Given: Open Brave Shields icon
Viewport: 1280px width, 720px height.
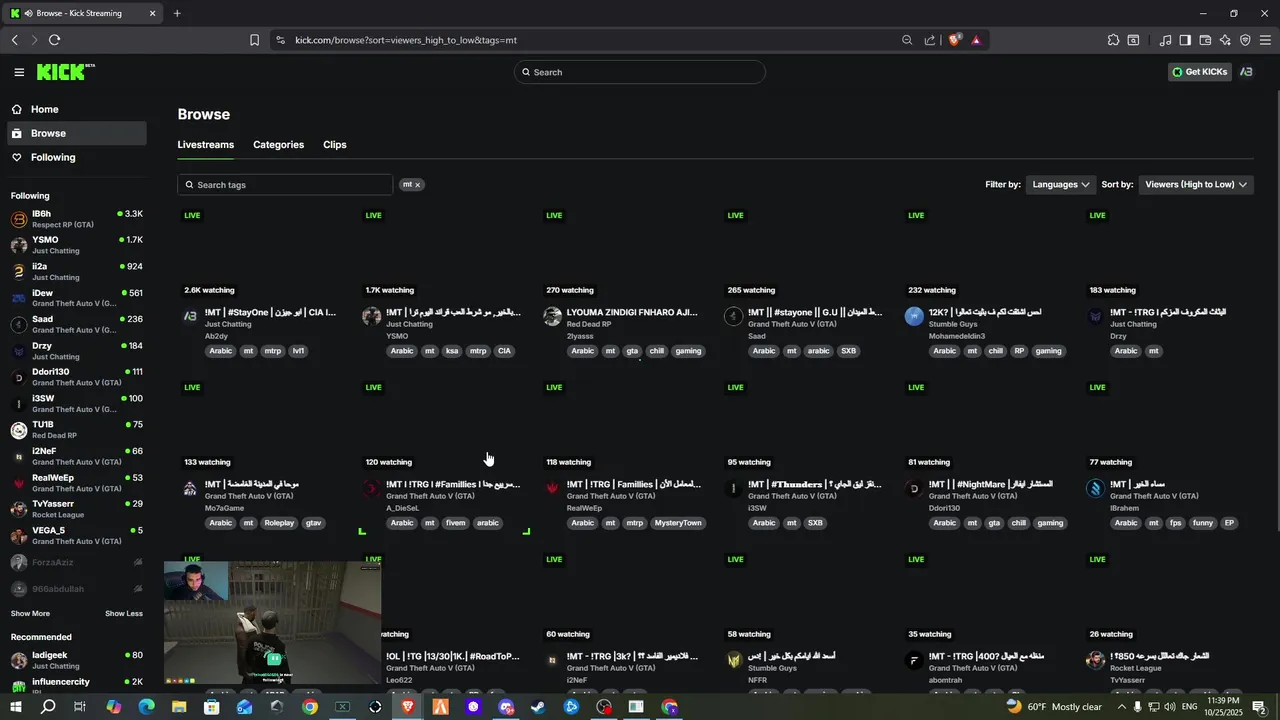Looking at the screenshot, I should pyautogui.click(x=955, y=40).
